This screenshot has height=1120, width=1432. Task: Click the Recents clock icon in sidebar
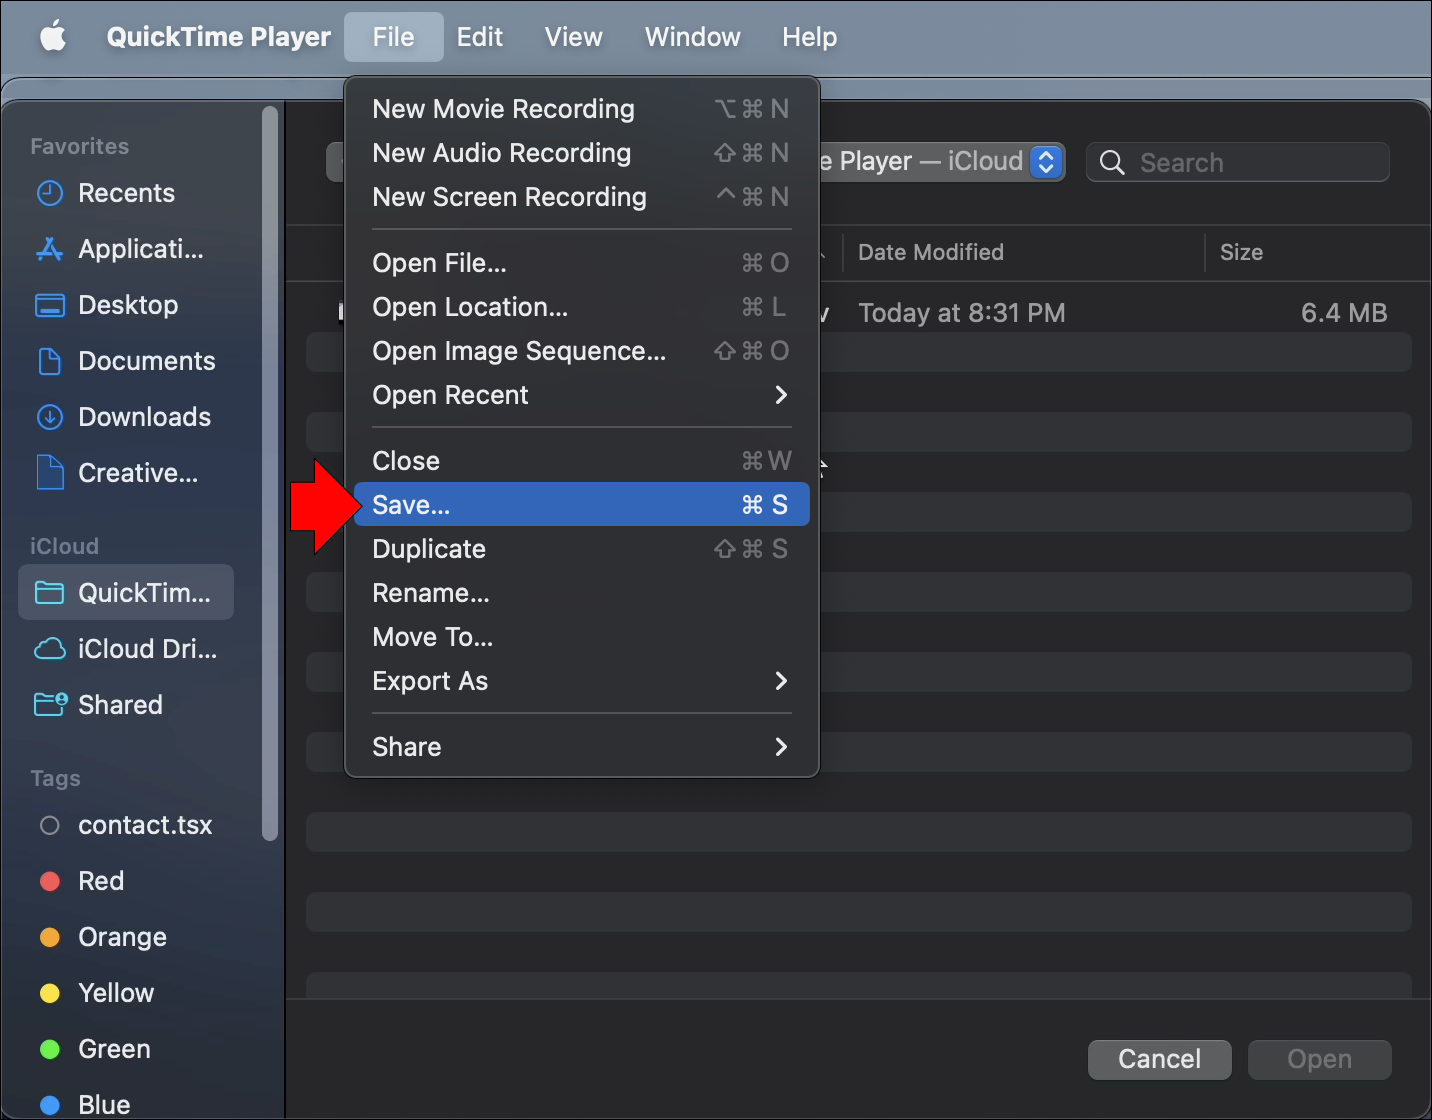(x=49, y=193)
